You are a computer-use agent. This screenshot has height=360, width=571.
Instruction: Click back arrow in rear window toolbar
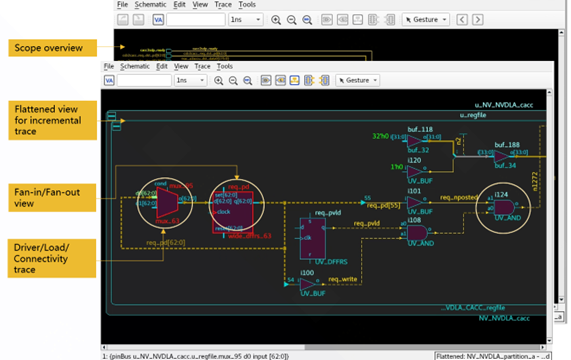point(462,19)
